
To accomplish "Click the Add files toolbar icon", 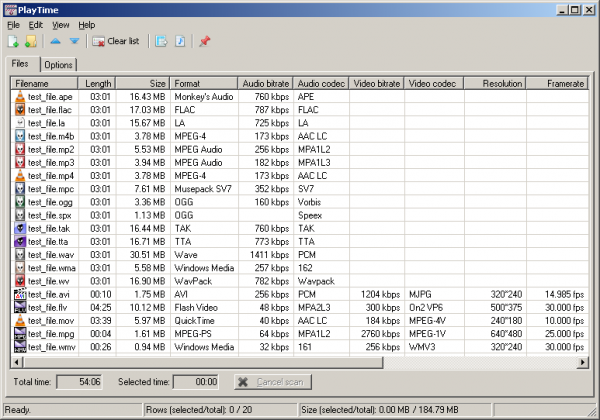I will (x=14, y=41).
